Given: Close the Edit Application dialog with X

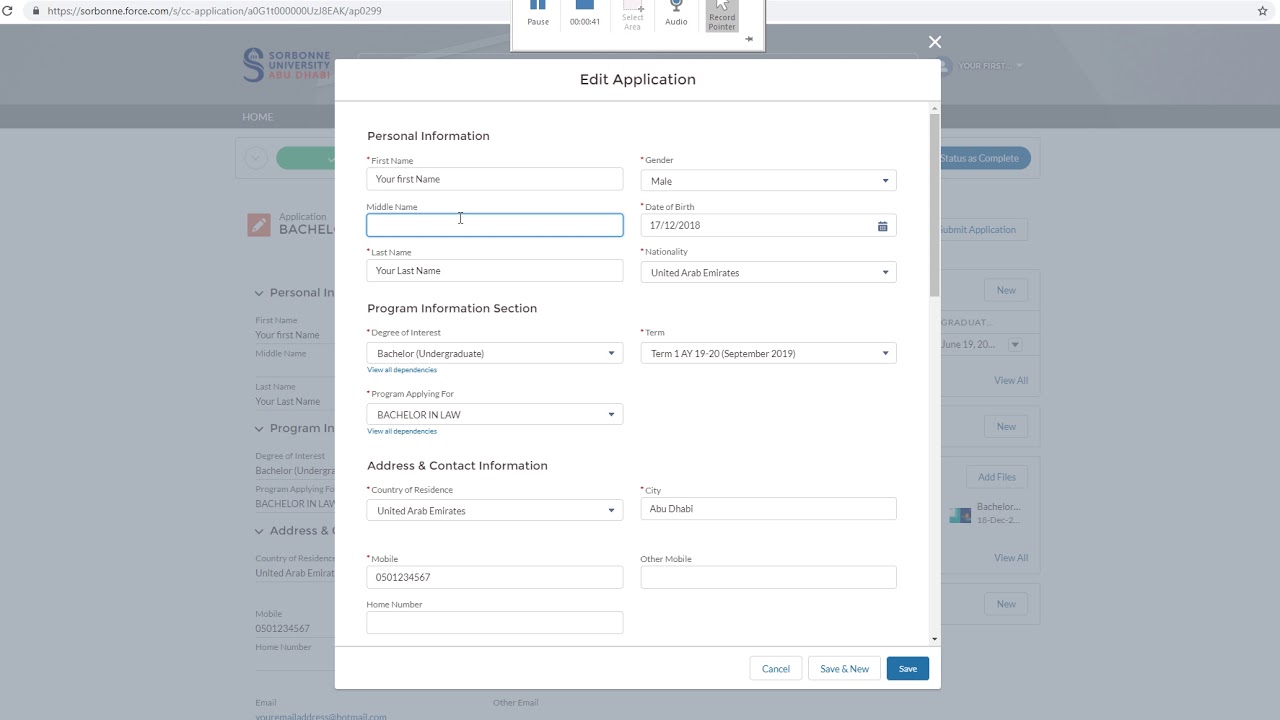Looking at the screenshot, I should click(935, 42).
